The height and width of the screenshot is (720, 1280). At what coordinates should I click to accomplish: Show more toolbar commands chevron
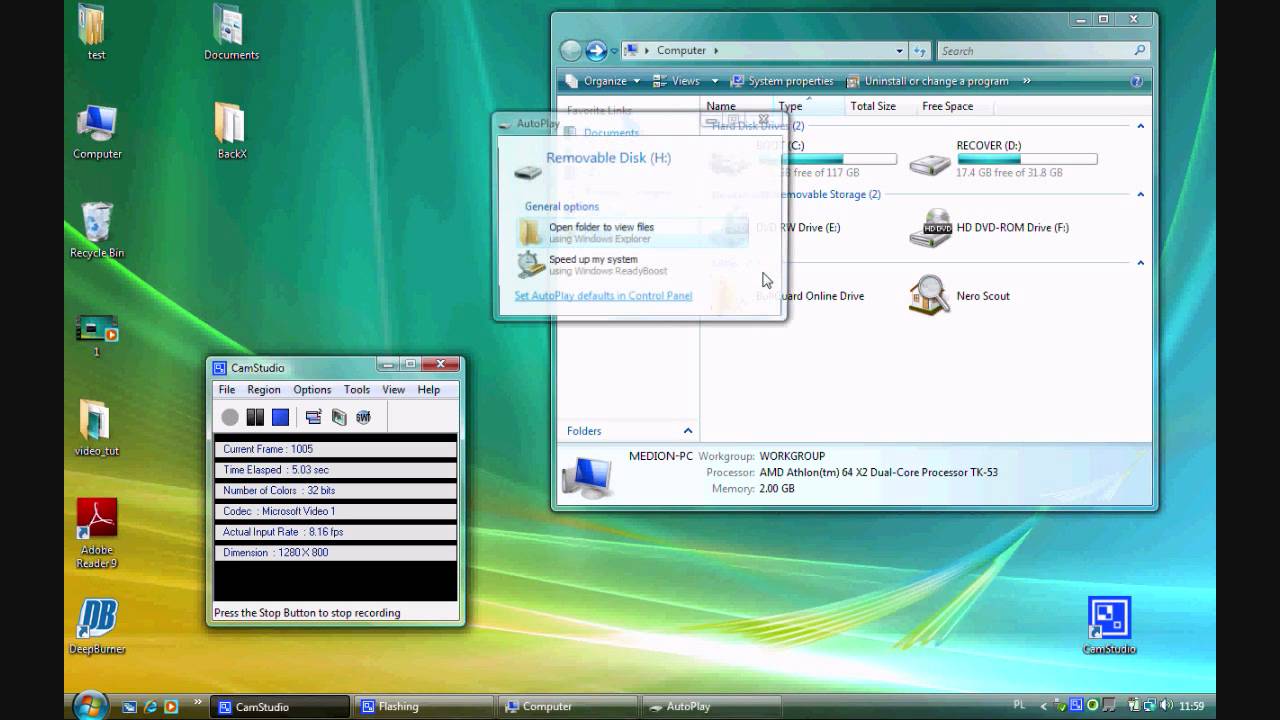1027,81
